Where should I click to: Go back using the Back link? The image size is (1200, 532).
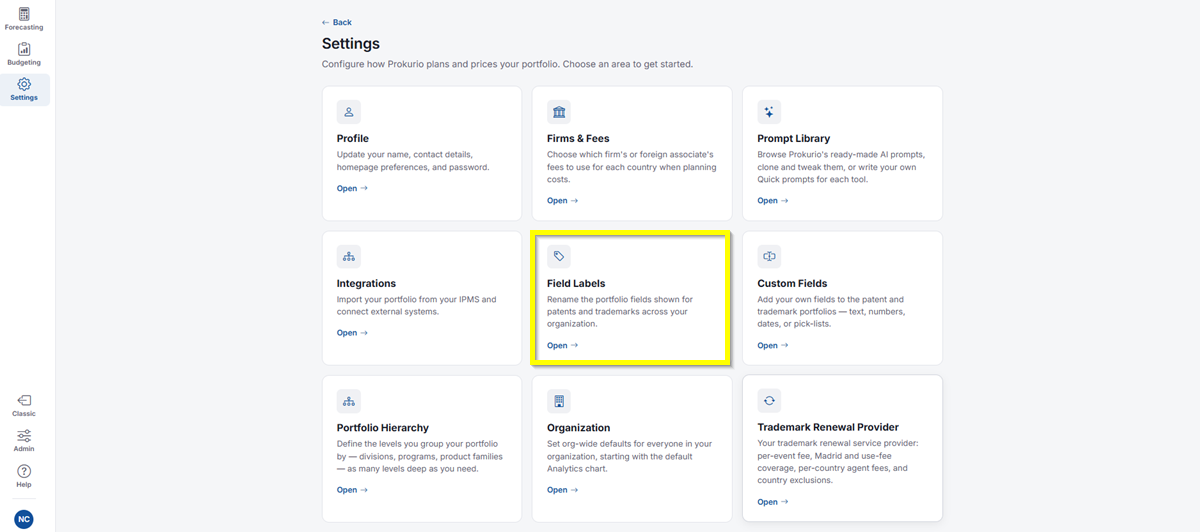(x=337, y=22)
